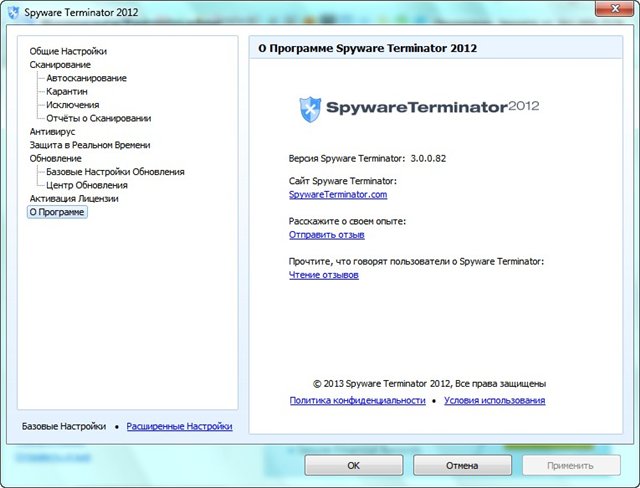Screen dimensions: 640x488
Task: Open Исключения settings page
Action: (73, 105)
